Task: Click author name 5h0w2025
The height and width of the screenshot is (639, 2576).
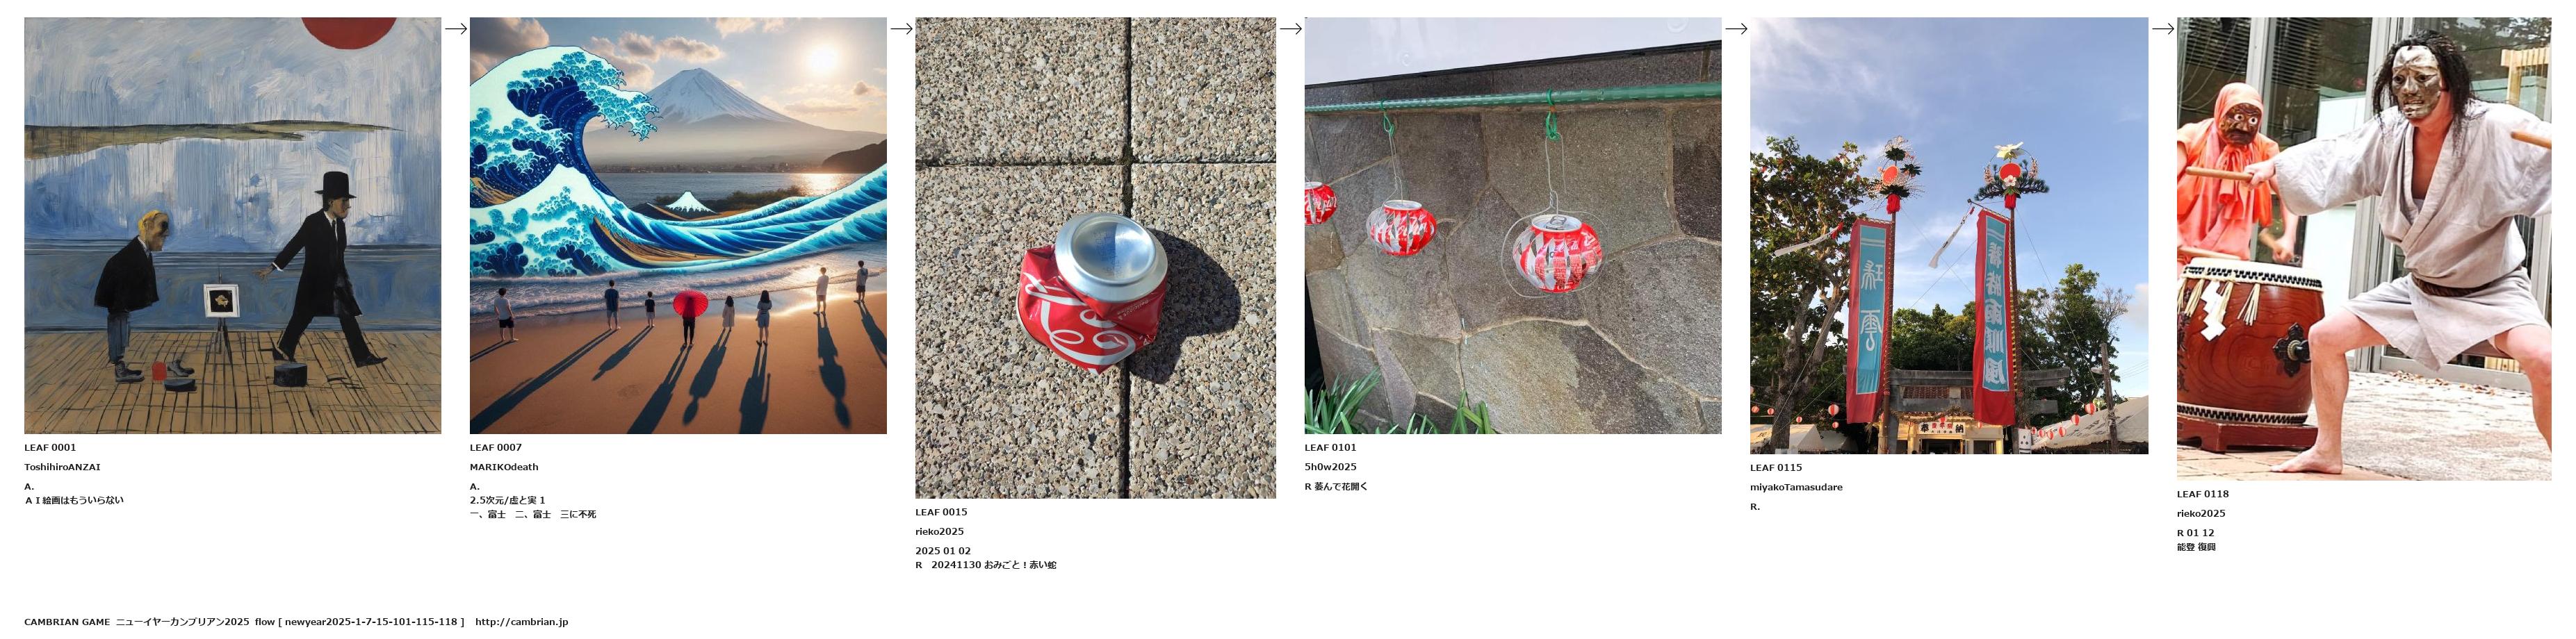Action: pos(1330,467)
